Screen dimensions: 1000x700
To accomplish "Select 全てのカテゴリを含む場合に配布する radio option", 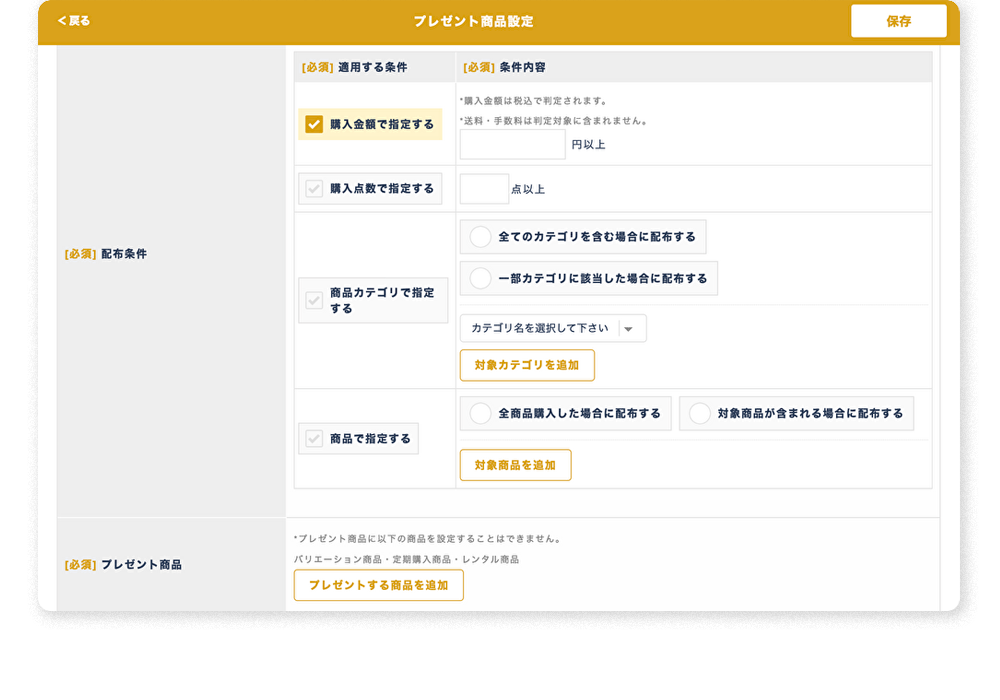I will [x=481, y=237].
